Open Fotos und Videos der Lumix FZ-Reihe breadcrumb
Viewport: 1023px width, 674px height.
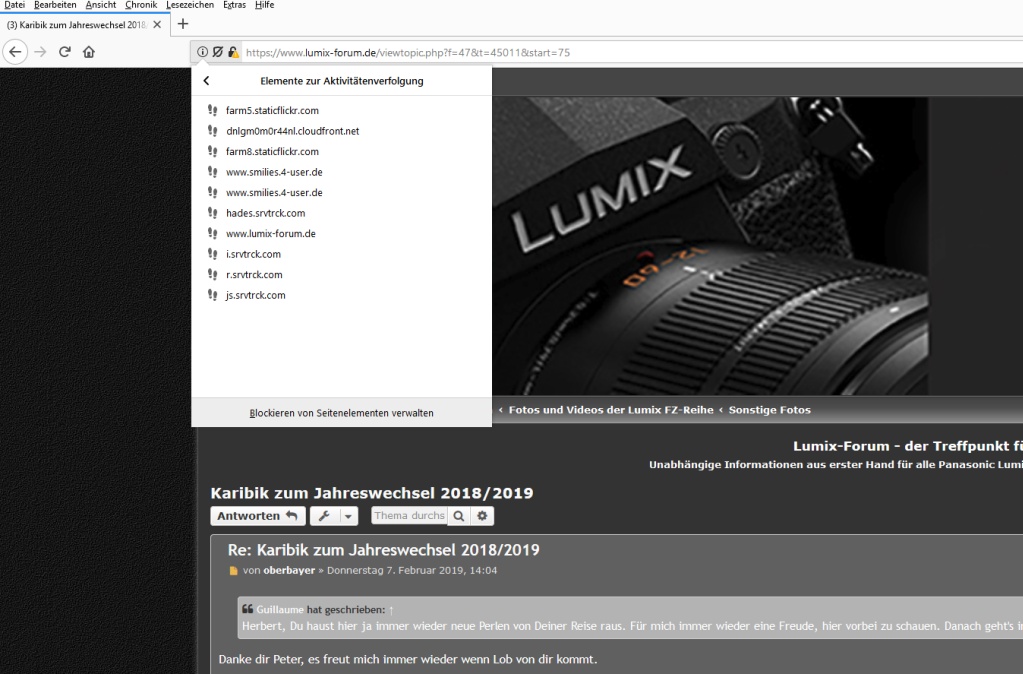coord(611,410)
